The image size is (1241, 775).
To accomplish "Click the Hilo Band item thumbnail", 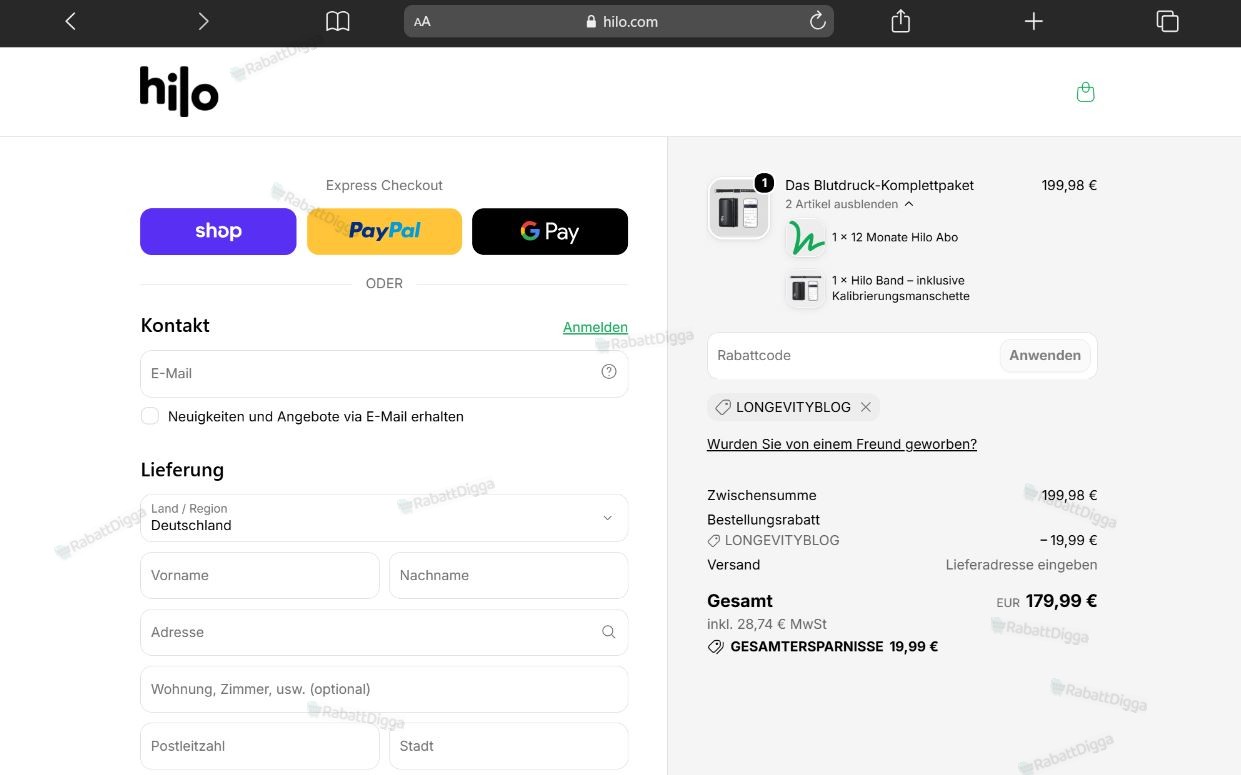I will coord(805,289).
